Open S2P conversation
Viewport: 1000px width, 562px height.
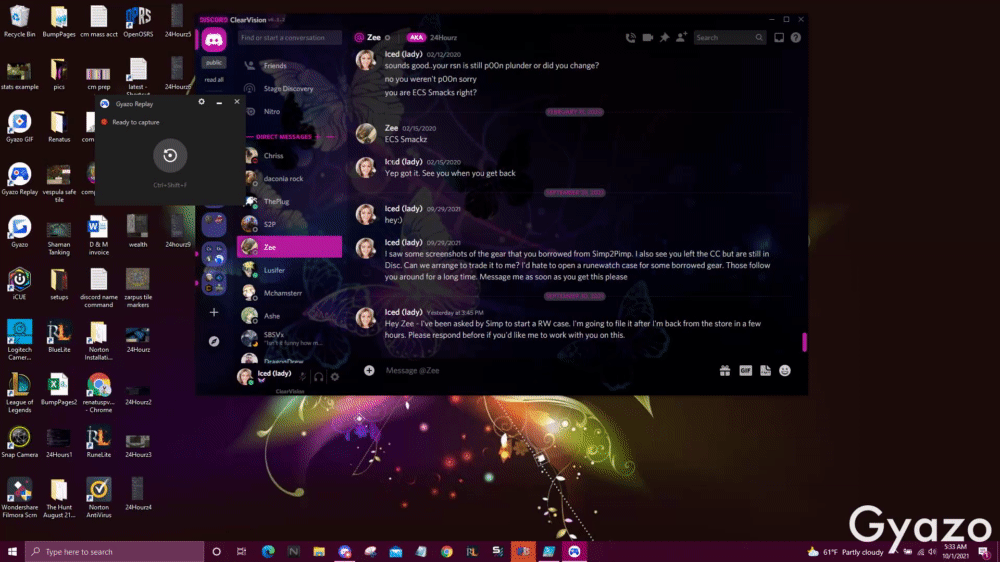coord(290,225)
